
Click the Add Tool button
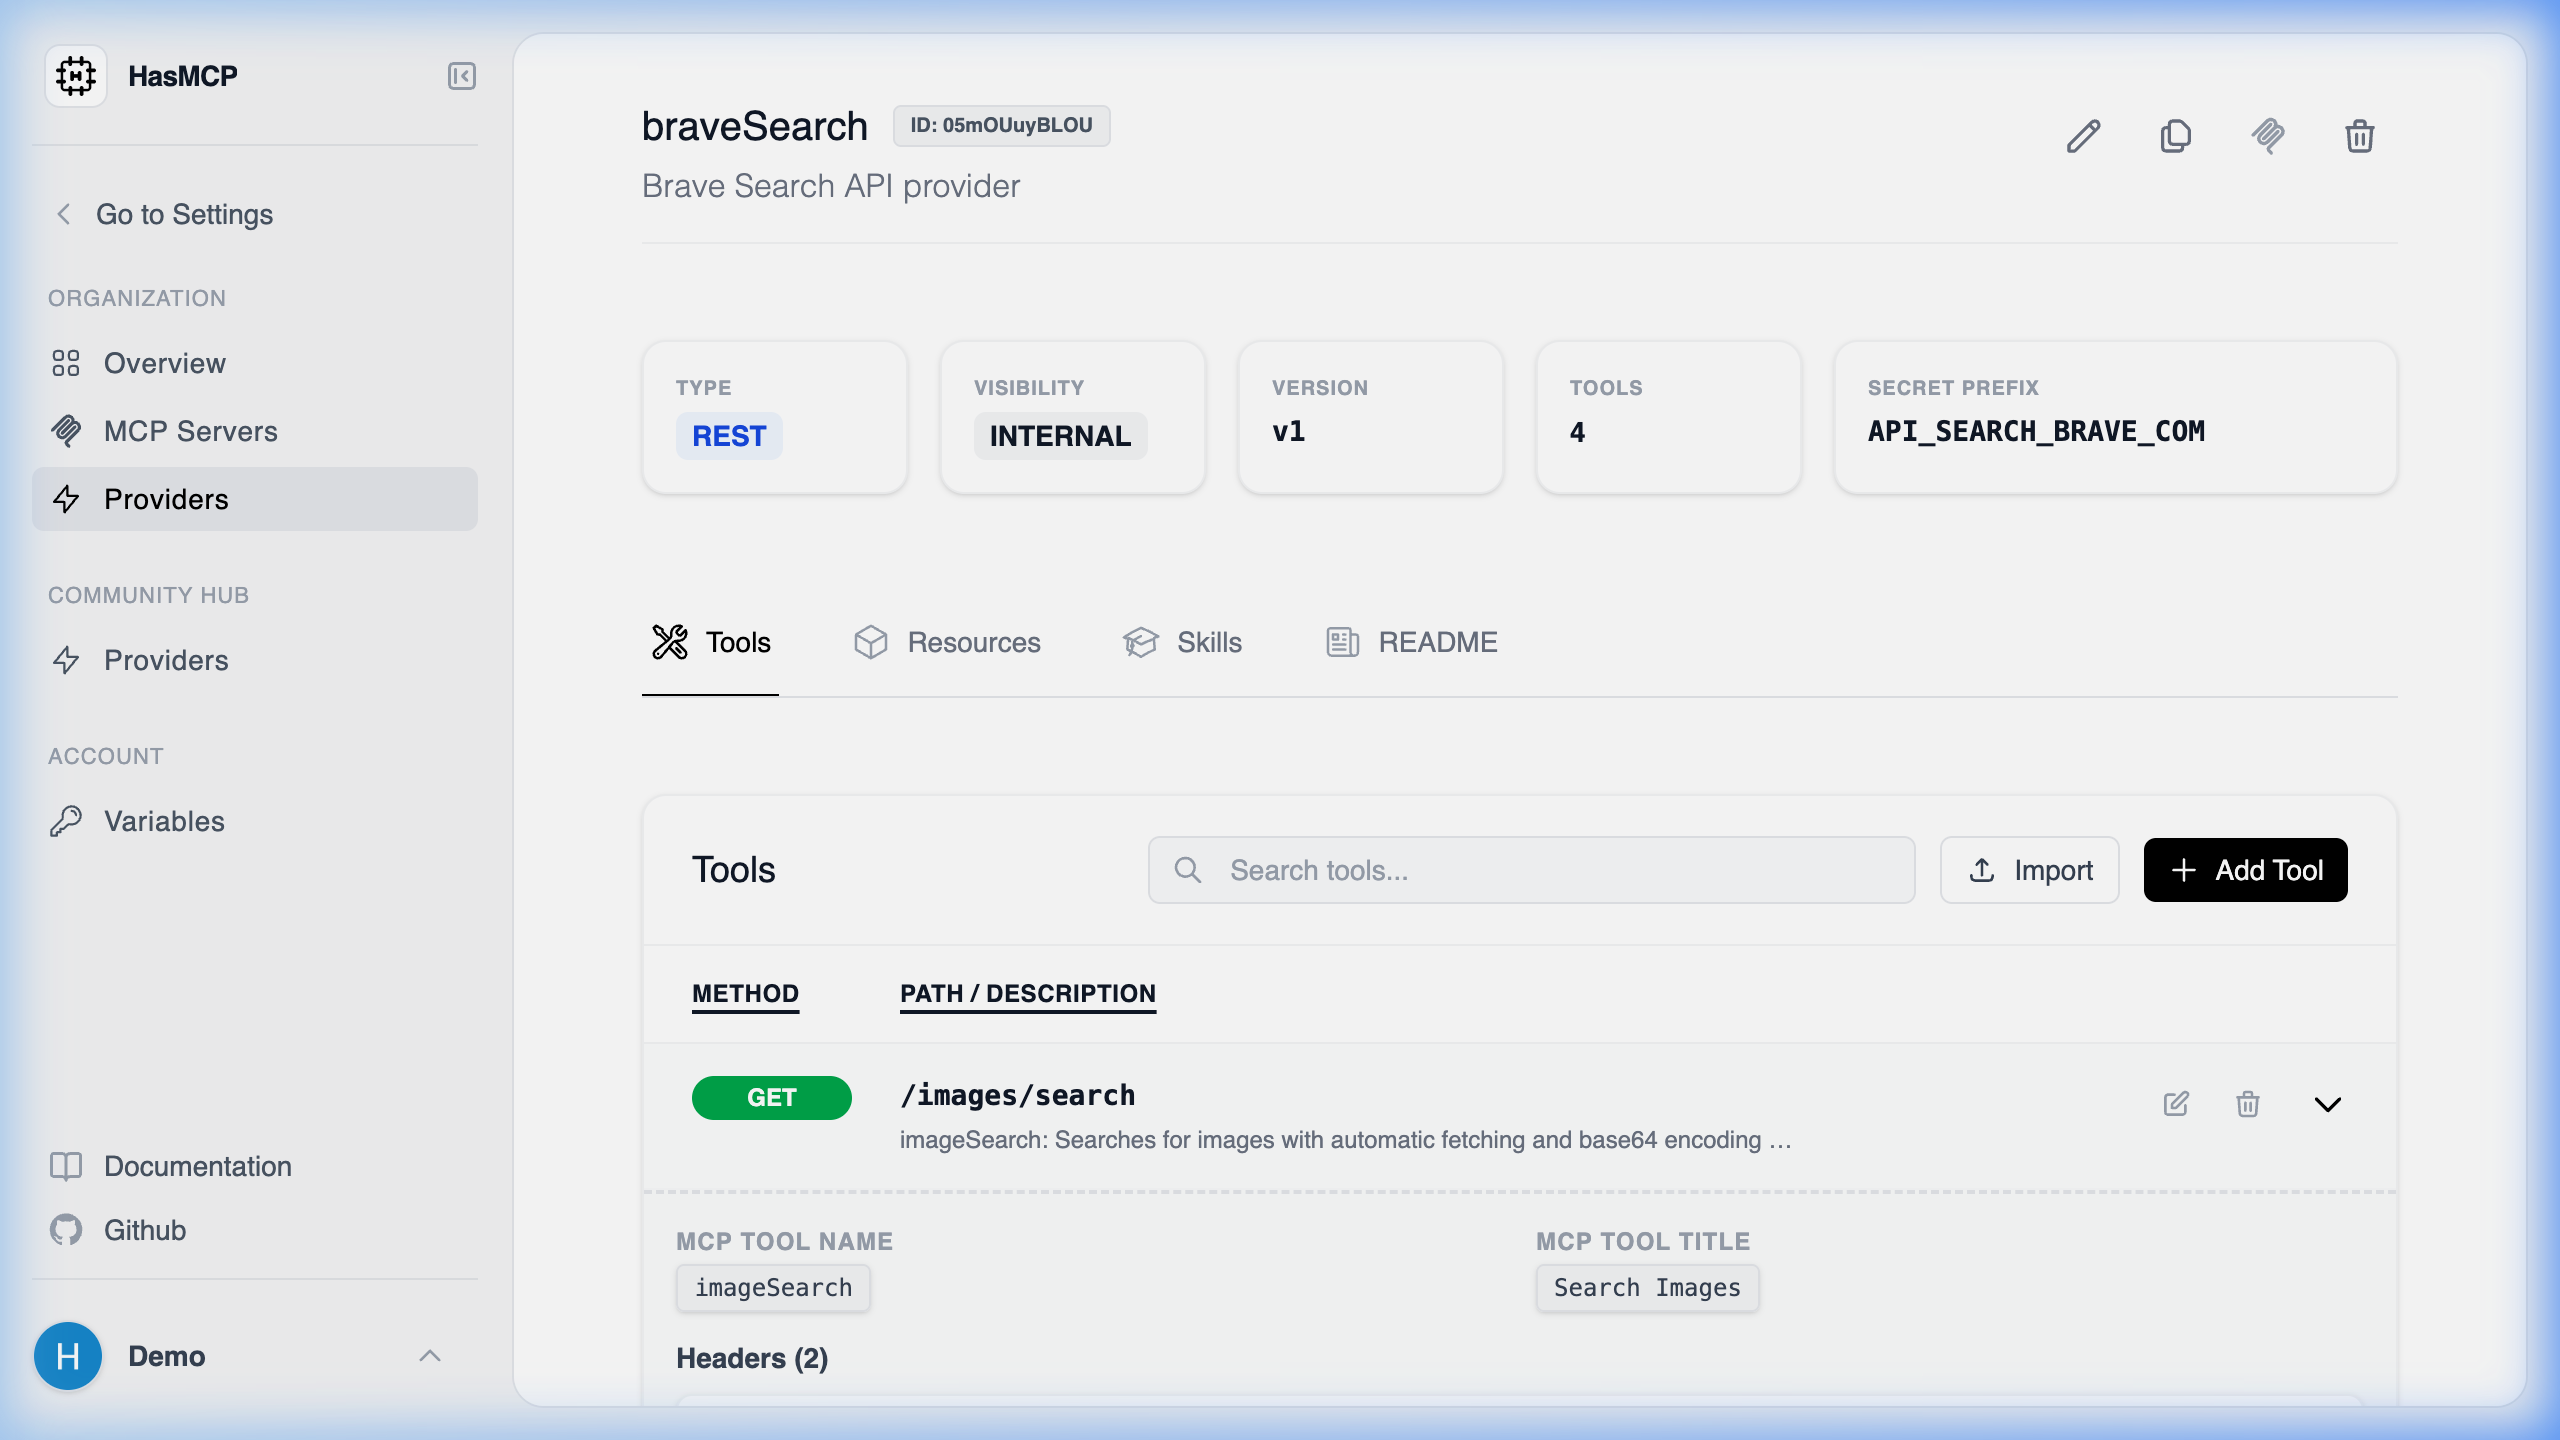(x=2244, y=870)
